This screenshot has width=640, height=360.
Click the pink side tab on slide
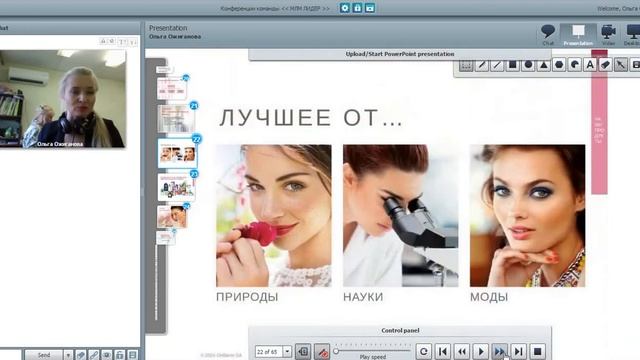[x=599, y=122]
